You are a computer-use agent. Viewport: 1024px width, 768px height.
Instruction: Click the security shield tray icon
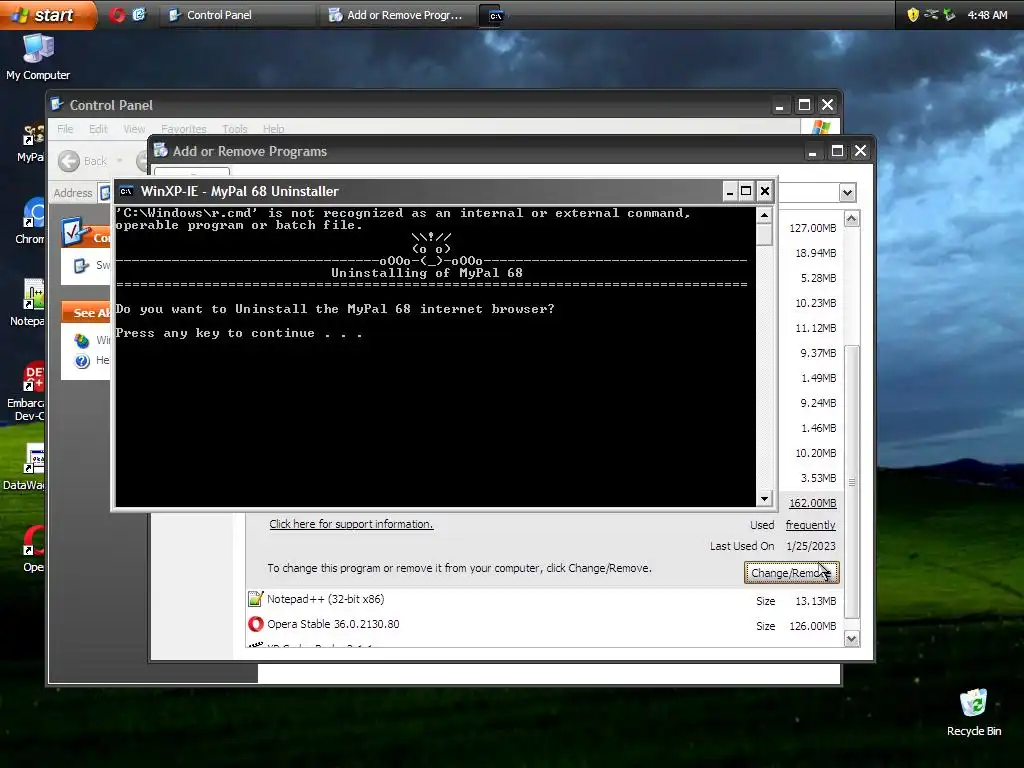tap(913, 14)
